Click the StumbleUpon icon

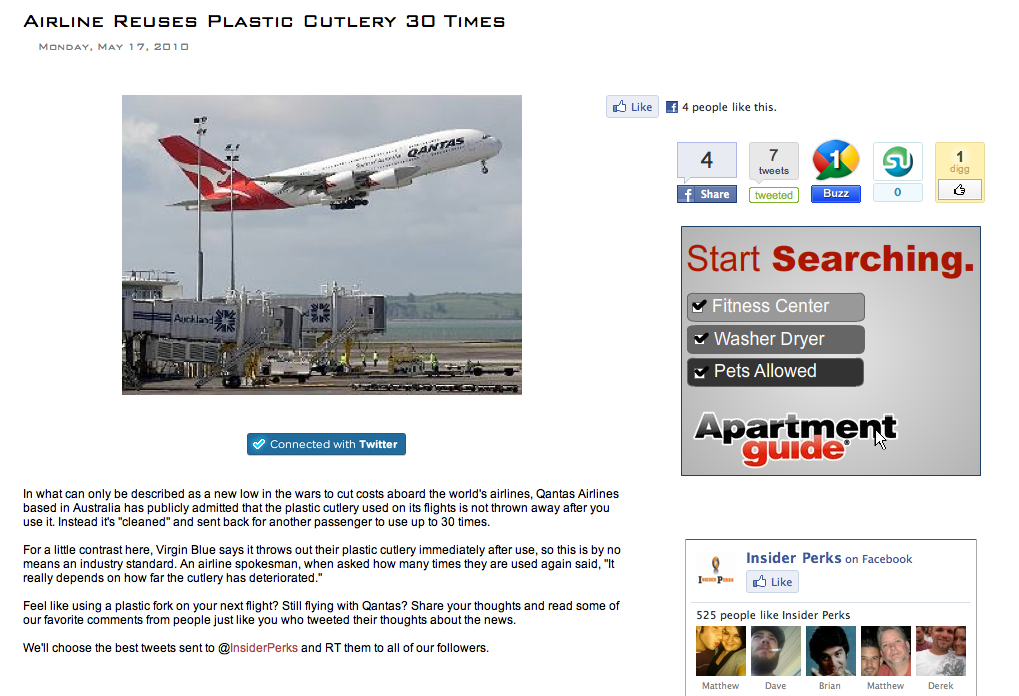pos(897,161)
